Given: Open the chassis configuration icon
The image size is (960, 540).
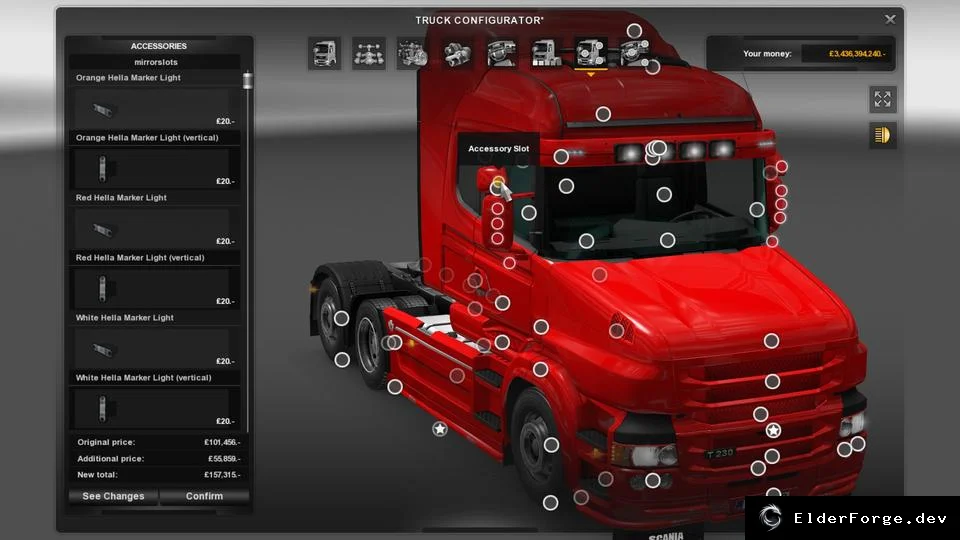Looking at the screenshot, I should (x=369, y=53).
